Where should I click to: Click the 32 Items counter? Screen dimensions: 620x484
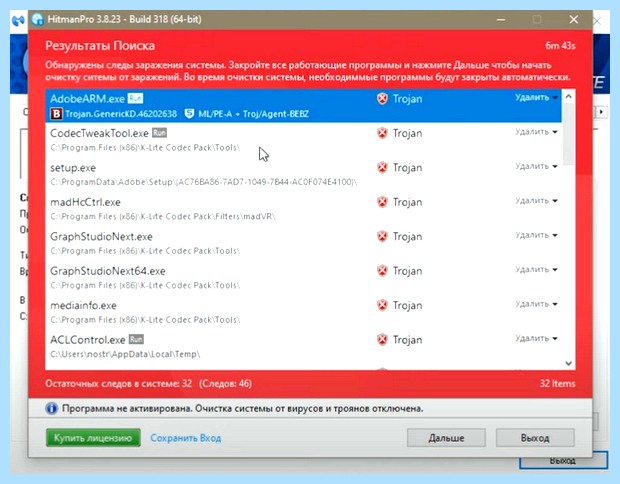[x=558, y=383]
